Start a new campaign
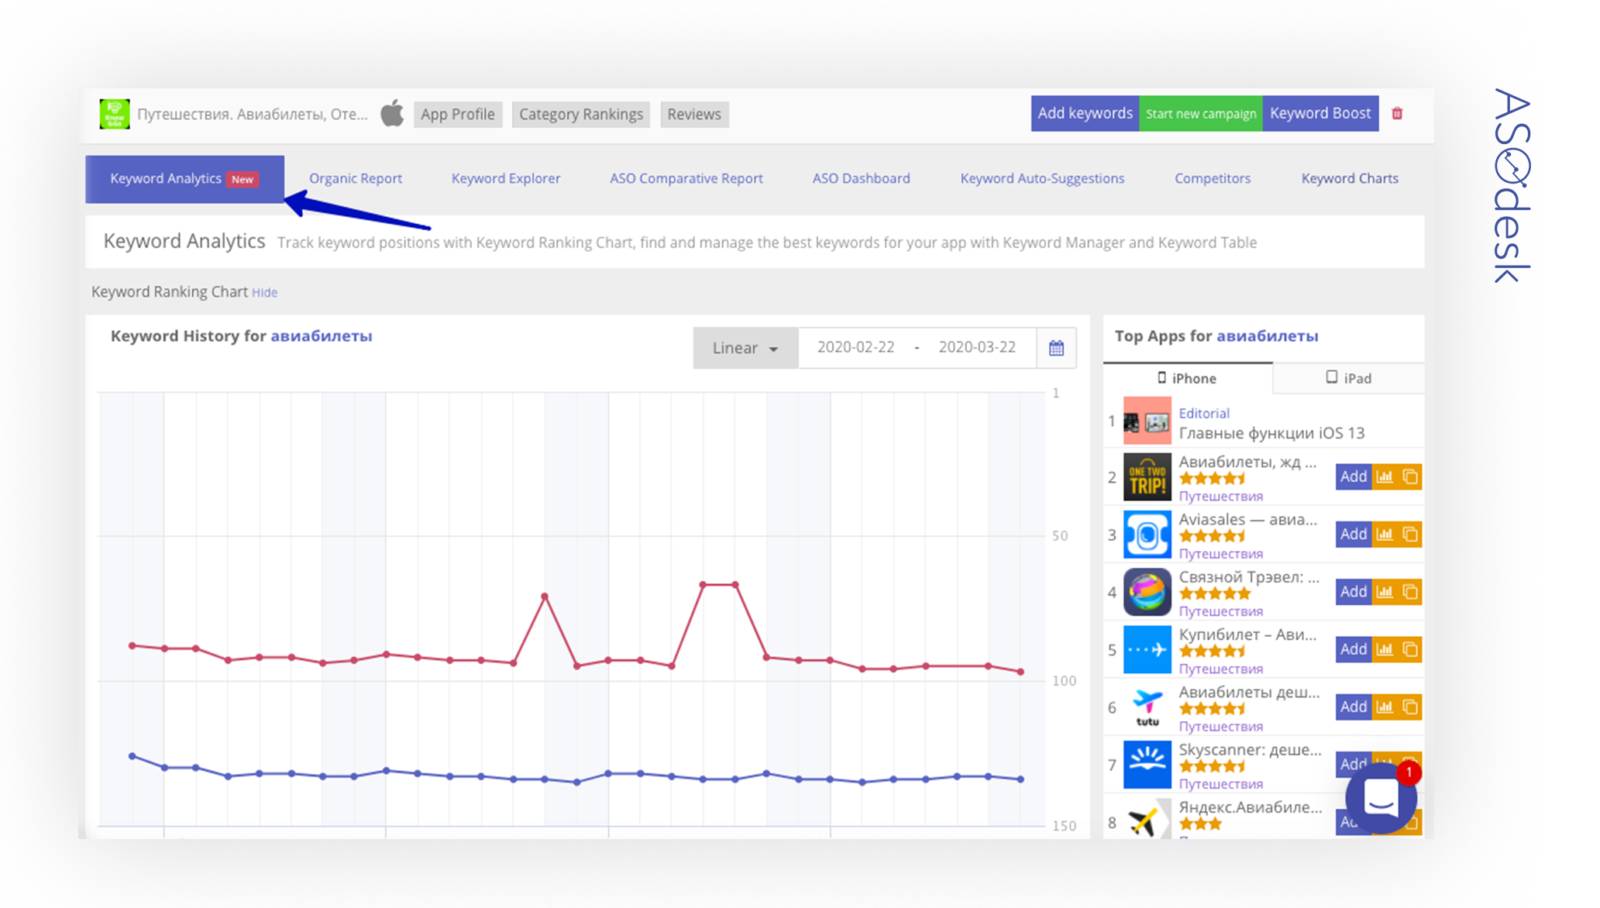The width and height of the screenshot is (1600, 908). (x=1201, y=113)
